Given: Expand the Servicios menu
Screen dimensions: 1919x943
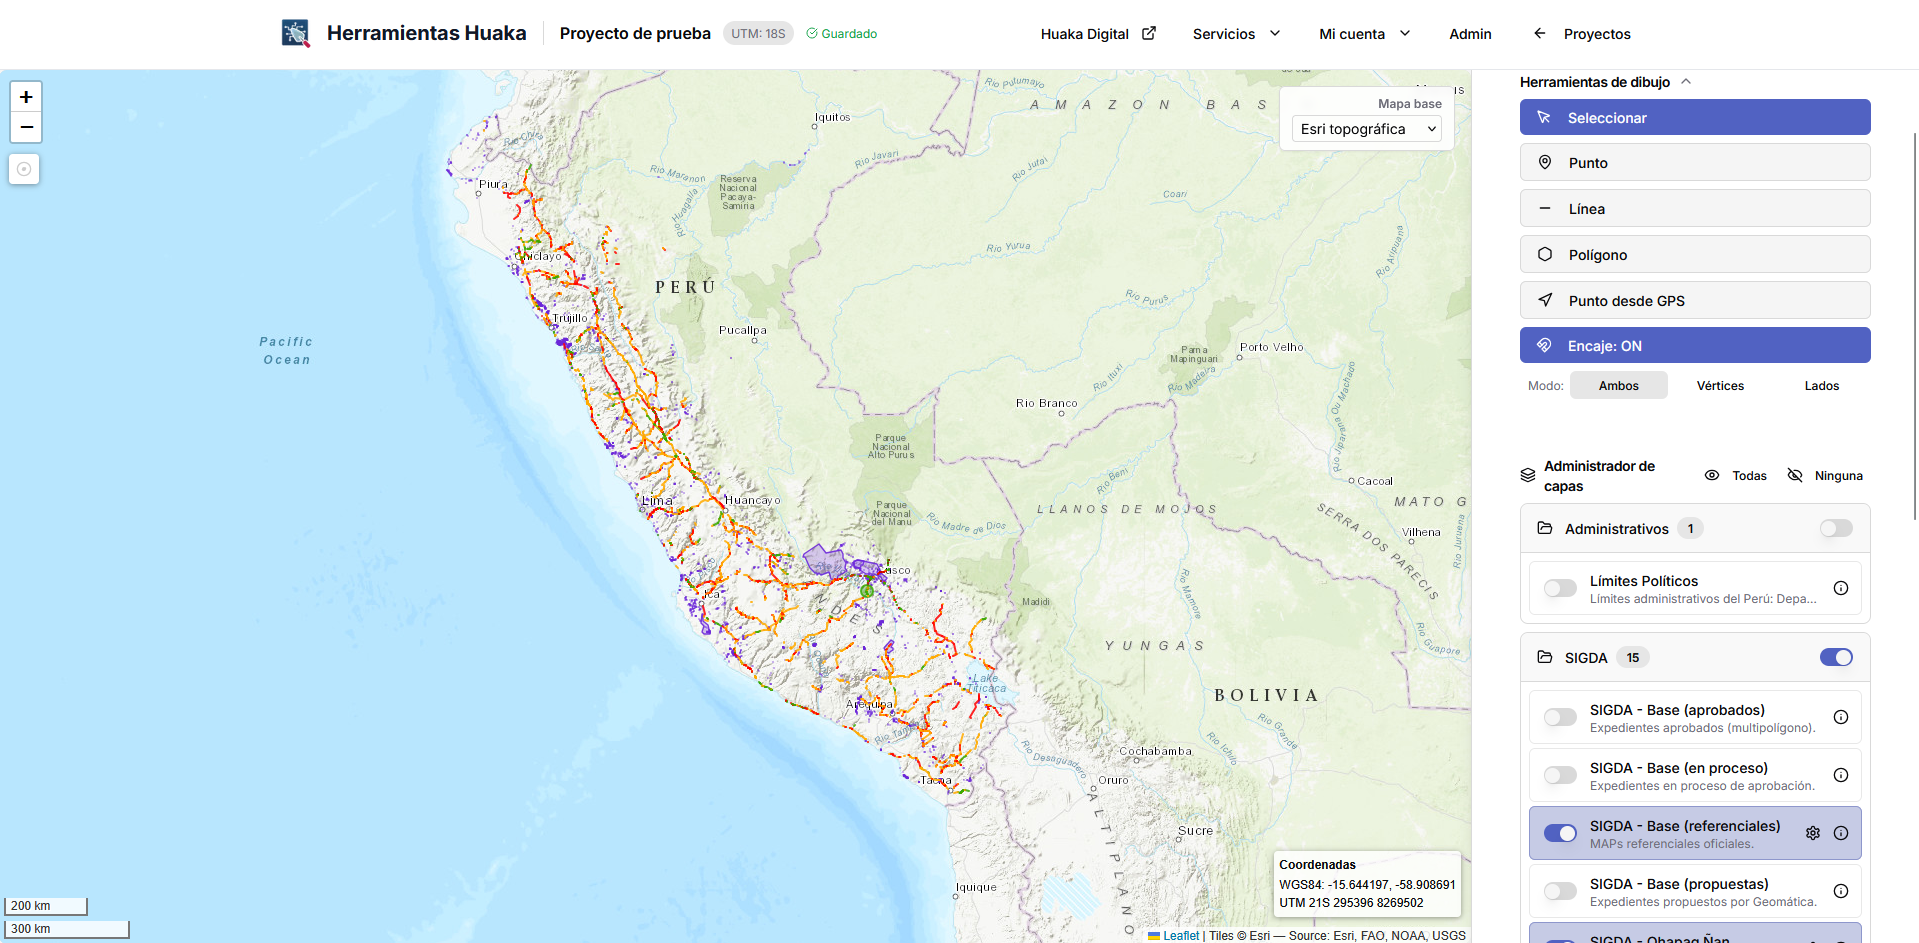Looking at the screenshot, I should (x=1235, y=34).
